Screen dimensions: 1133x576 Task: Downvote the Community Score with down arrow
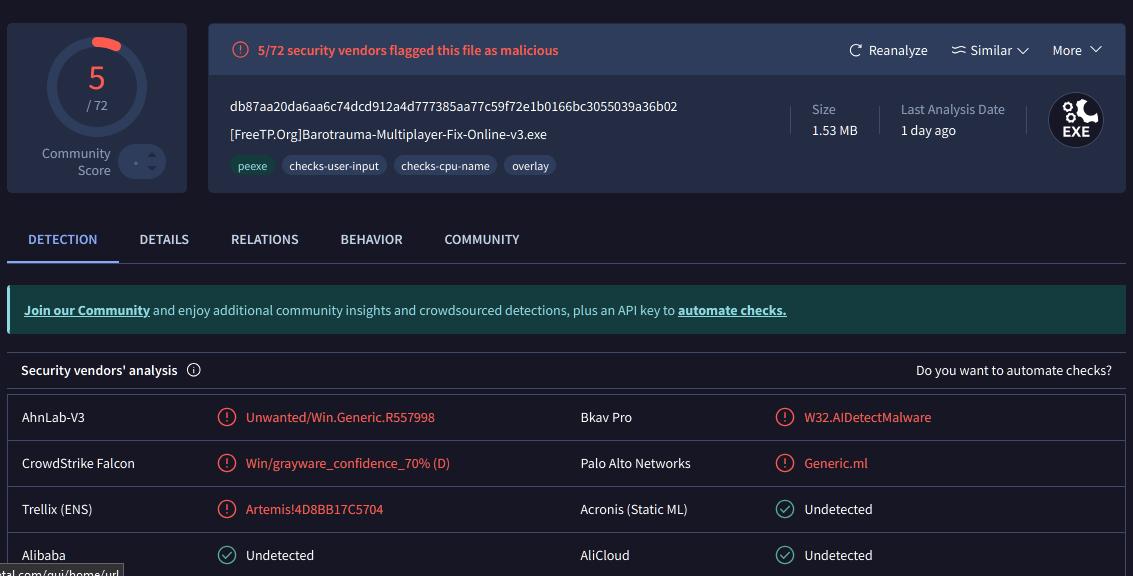152,168
